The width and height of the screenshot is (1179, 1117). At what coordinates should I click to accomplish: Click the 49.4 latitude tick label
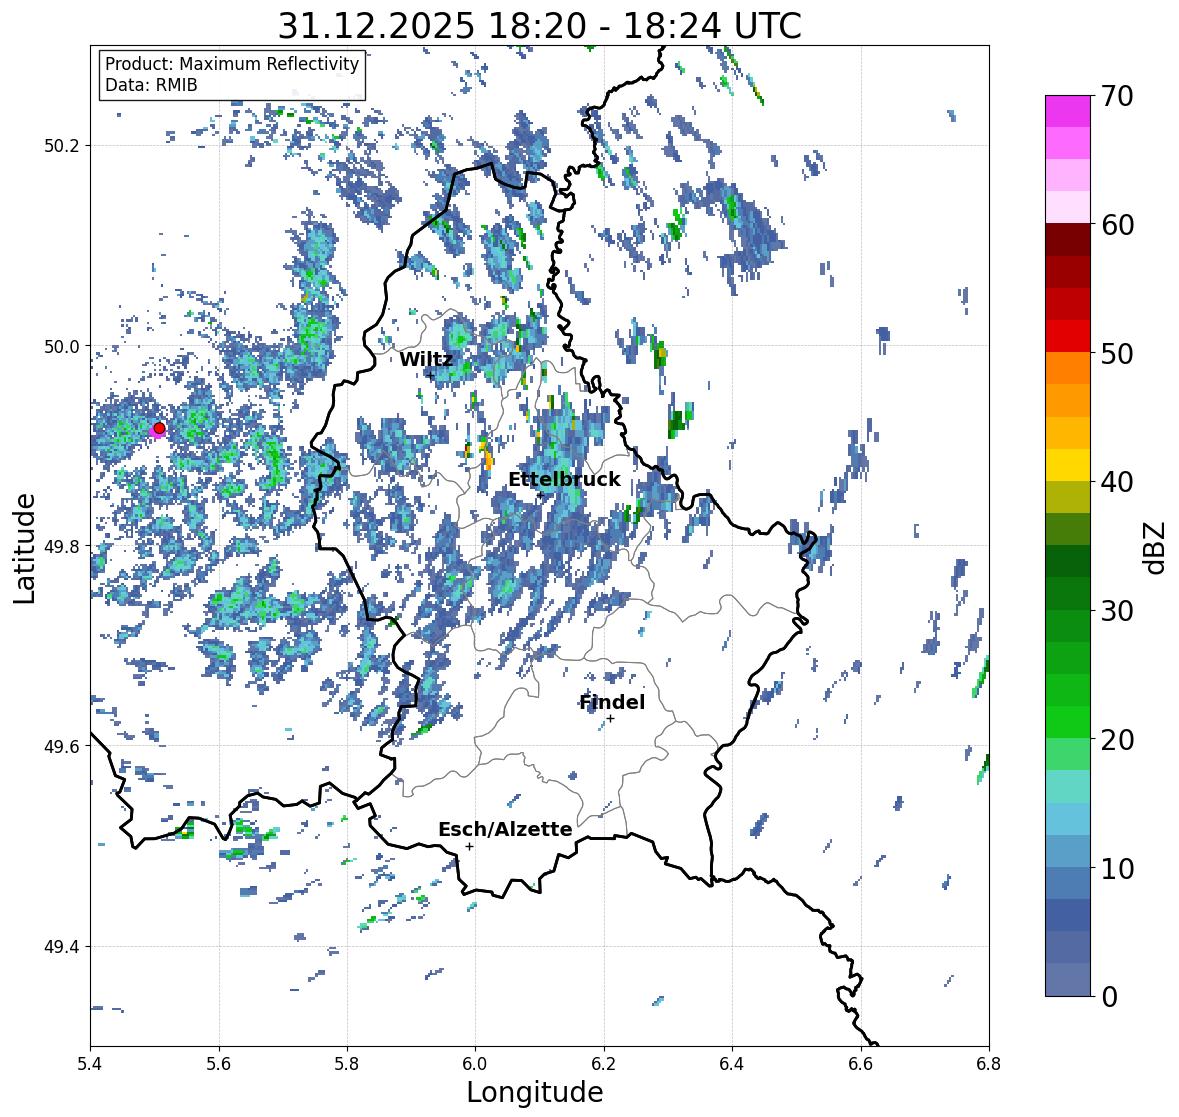point(62,947)
